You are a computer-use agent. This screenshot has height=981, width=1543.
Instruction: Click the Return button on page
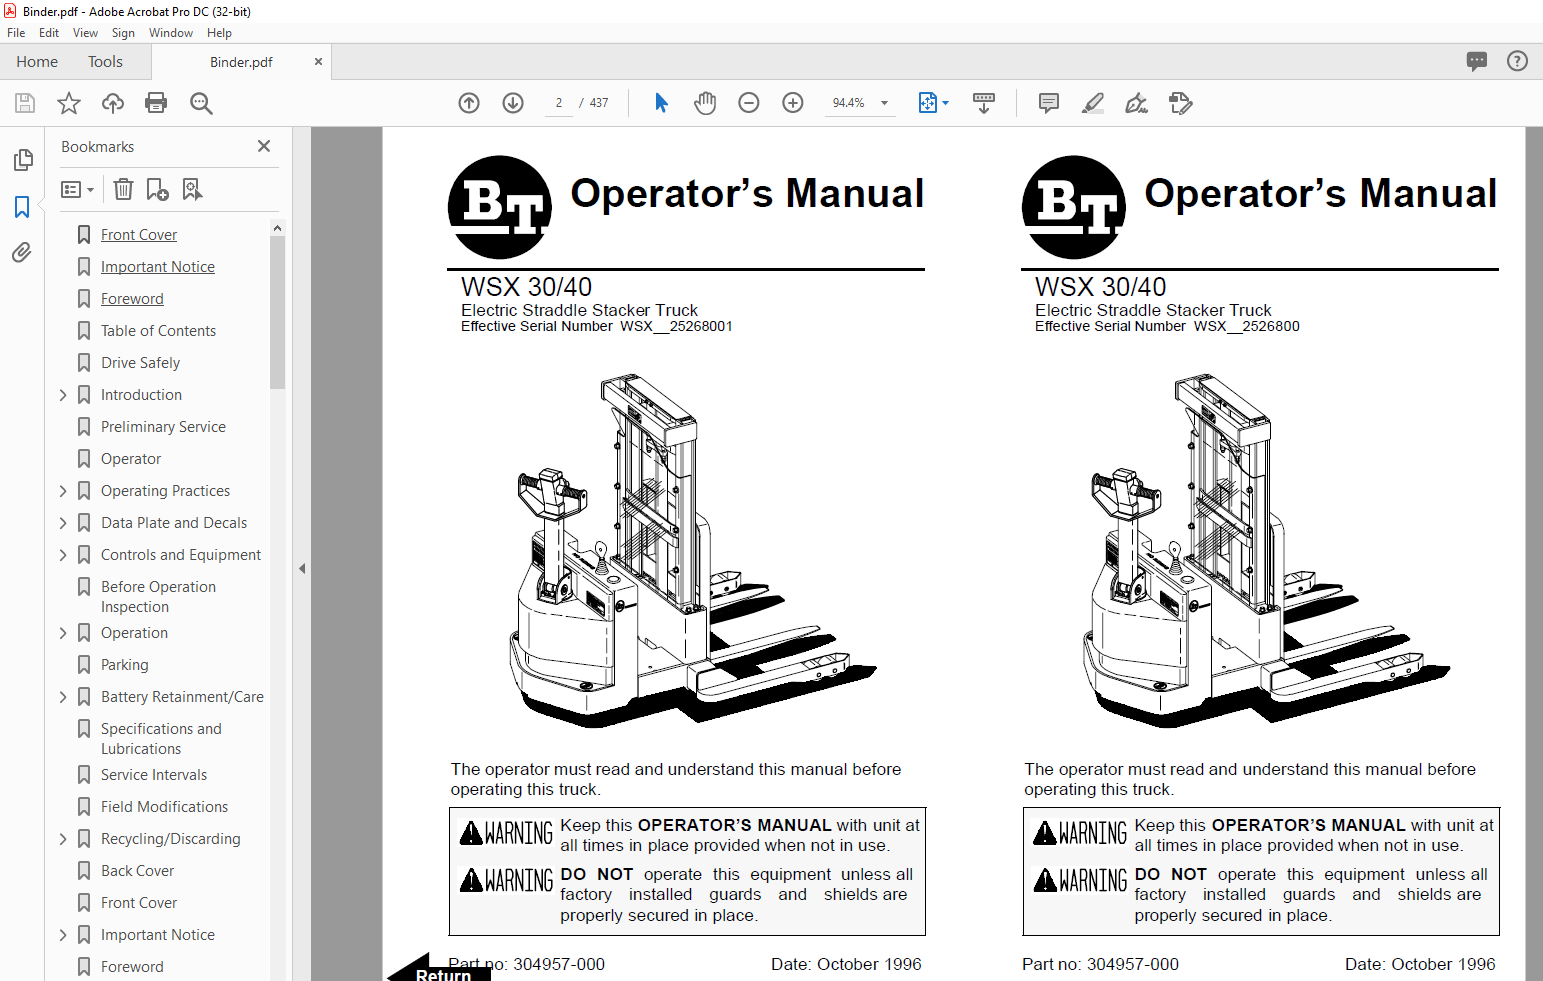click(x=440, y=969)
